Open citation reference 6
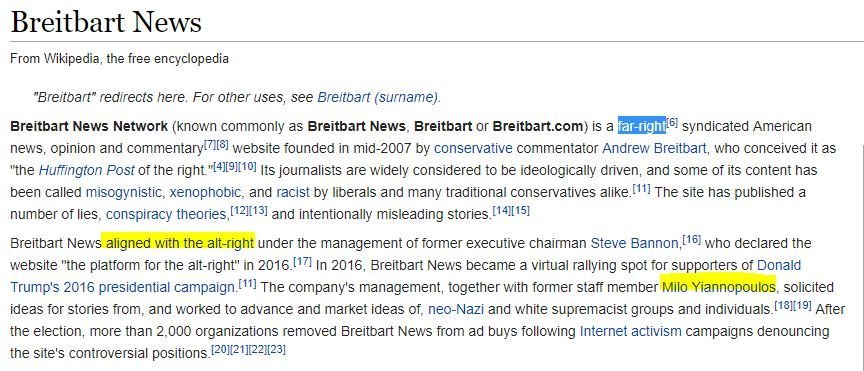Screen dimensions: 864x371 (x=672, y=122)
